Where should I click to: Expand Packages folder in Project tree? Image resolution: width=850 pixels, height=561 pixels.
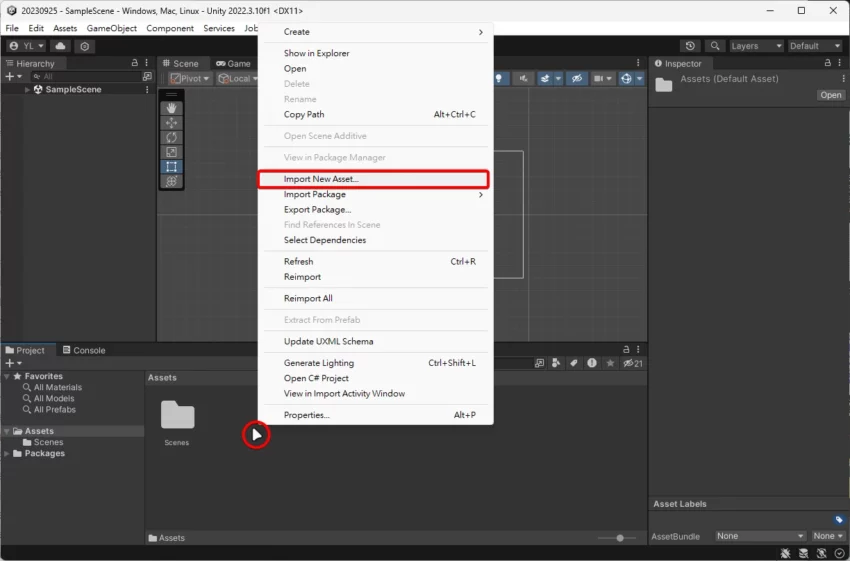click(x=7, y=454)
